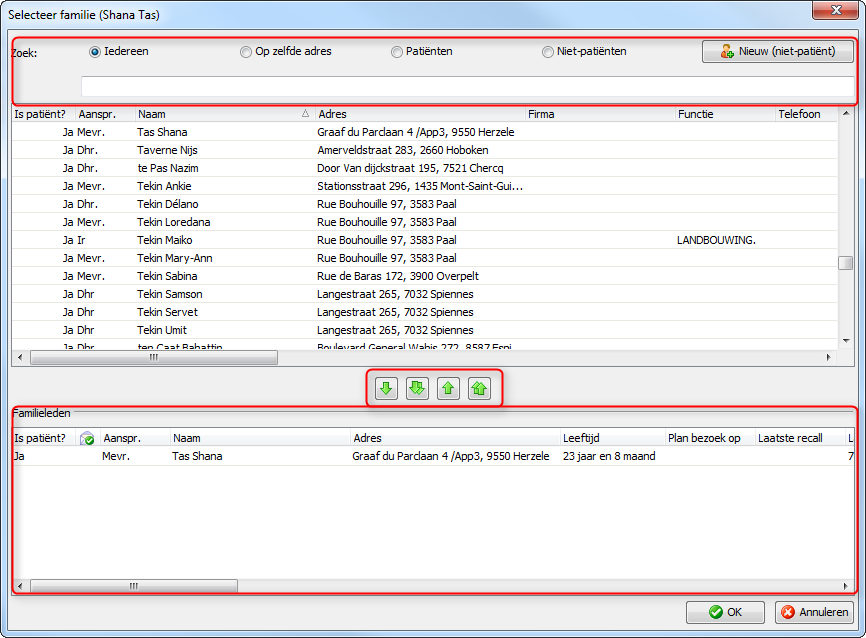Select the Op zelfde adres radio button

(245, 51)
